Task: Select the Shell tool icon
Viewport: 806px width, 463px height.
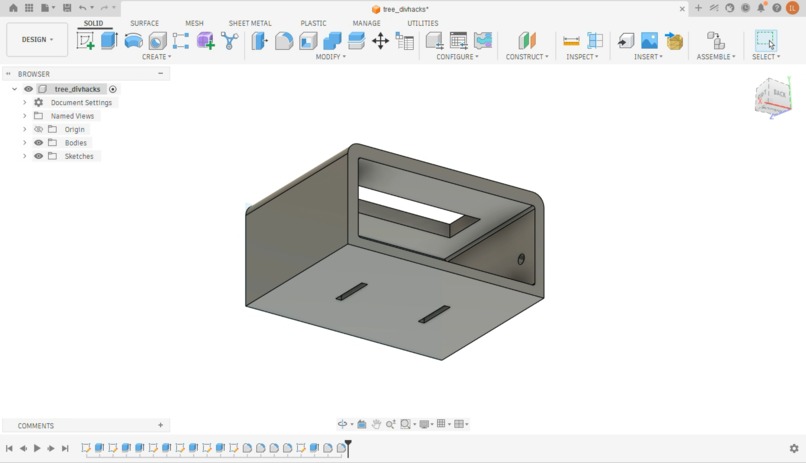Action: (308, 41)
